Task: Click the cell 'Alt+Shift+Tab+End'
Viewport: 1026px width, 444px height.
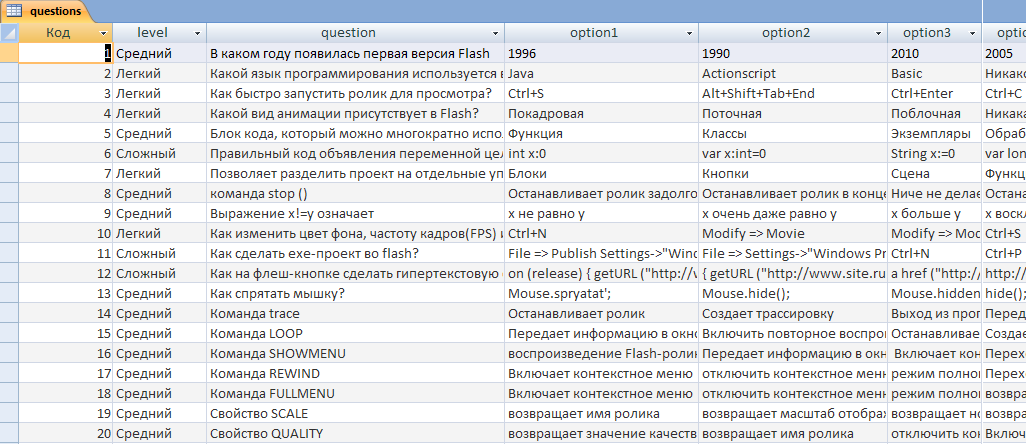Action: tap(793, 94)
